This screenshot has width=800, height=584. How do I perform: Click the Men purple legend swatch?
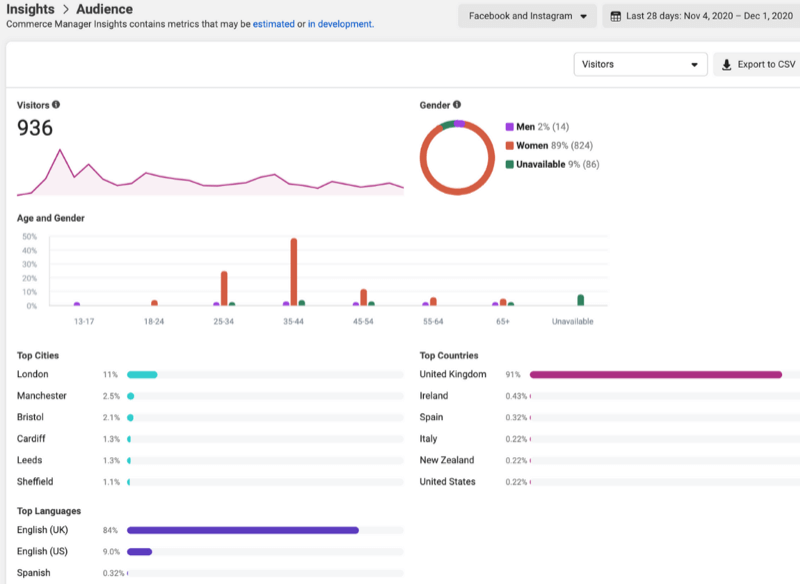[x=509, y=127]
